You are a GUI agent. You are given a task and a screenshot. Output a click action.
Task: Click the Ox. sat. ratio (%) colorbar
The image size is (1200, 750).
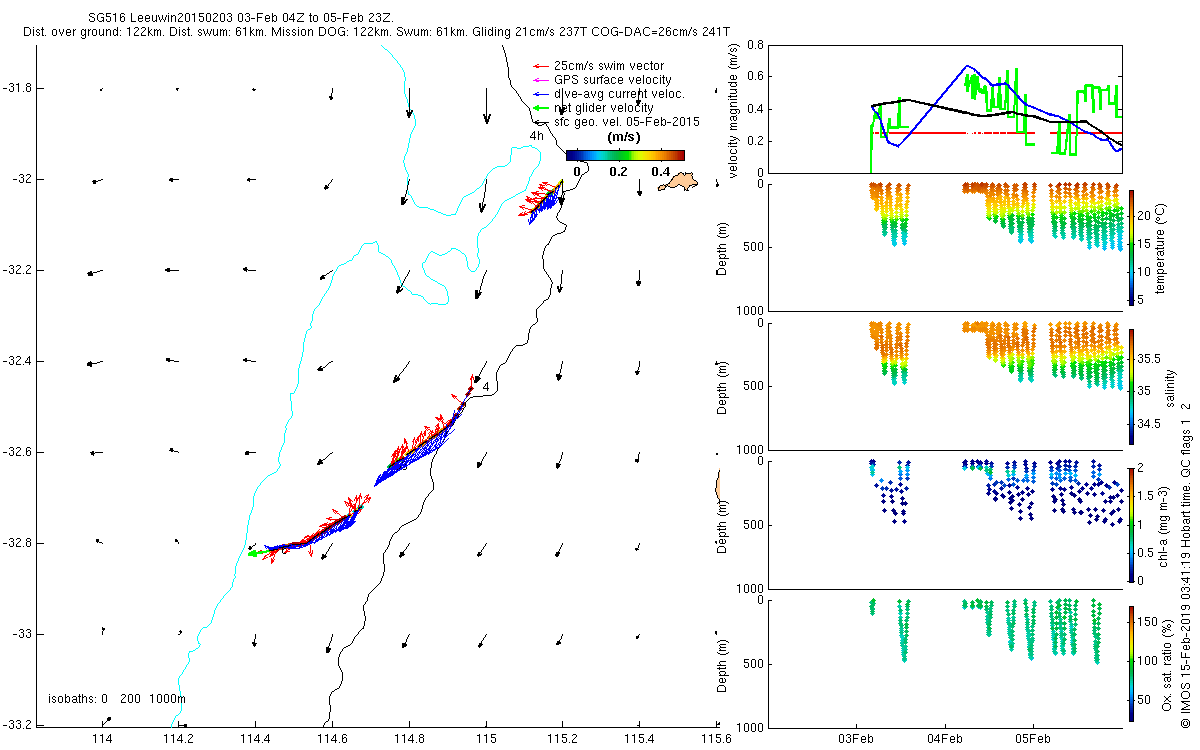click(1131, 663)
